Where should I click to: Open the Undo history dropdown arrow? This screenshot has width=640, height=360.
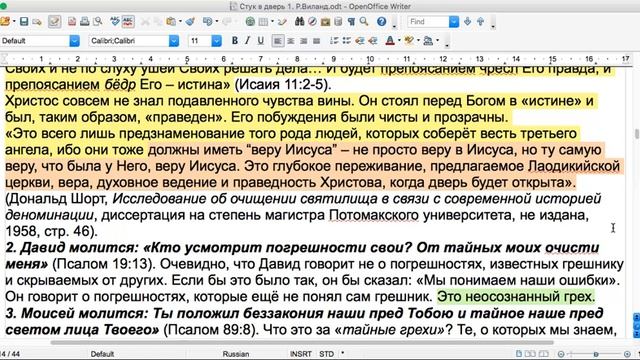(216, 22)
